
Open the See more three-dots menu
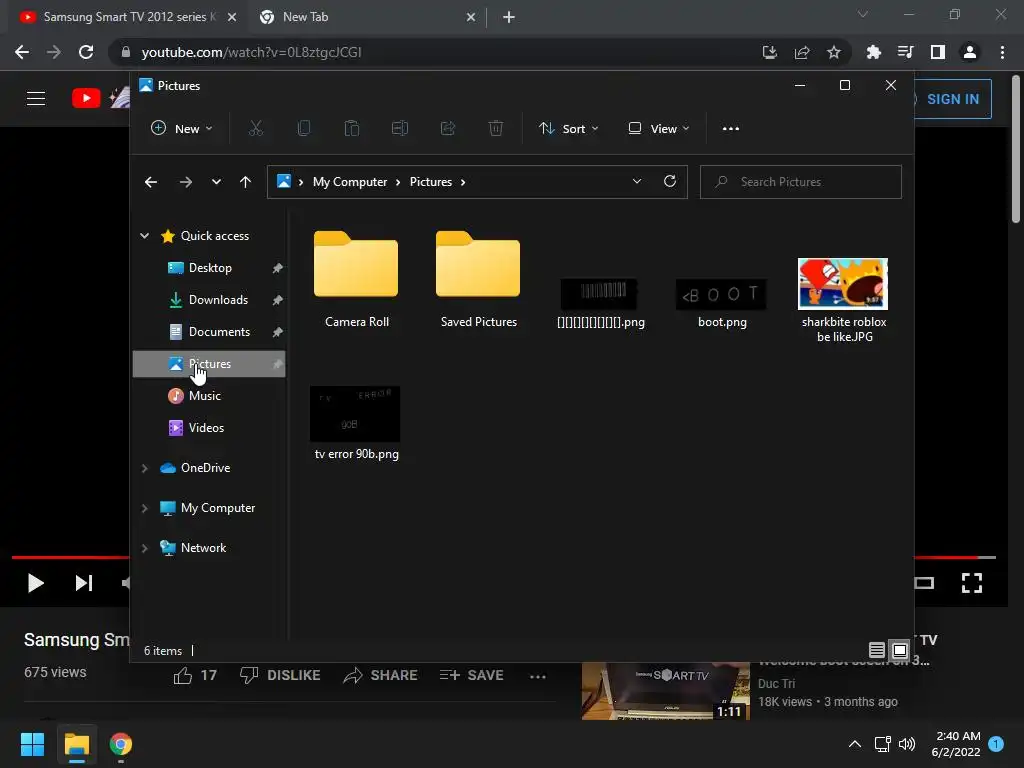point(731,129)
